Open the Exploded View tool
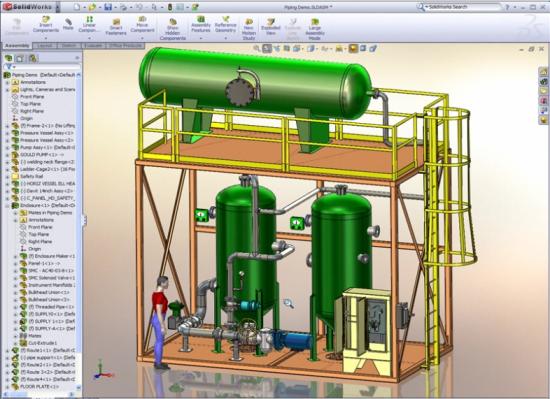Viewport: 550px width, 399px height. point(270,27)
